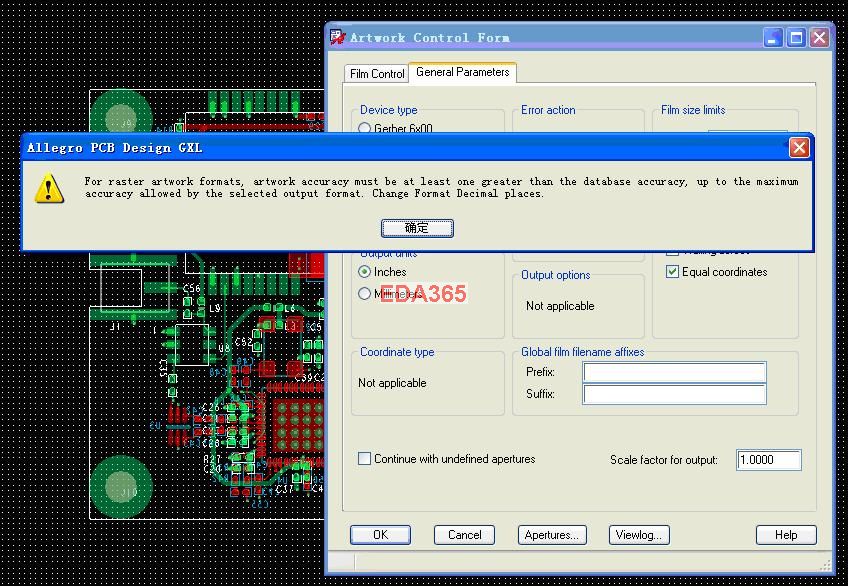Click the 'Film size limits' group label
The image size is (848, 586).
[x=693, y=110]
